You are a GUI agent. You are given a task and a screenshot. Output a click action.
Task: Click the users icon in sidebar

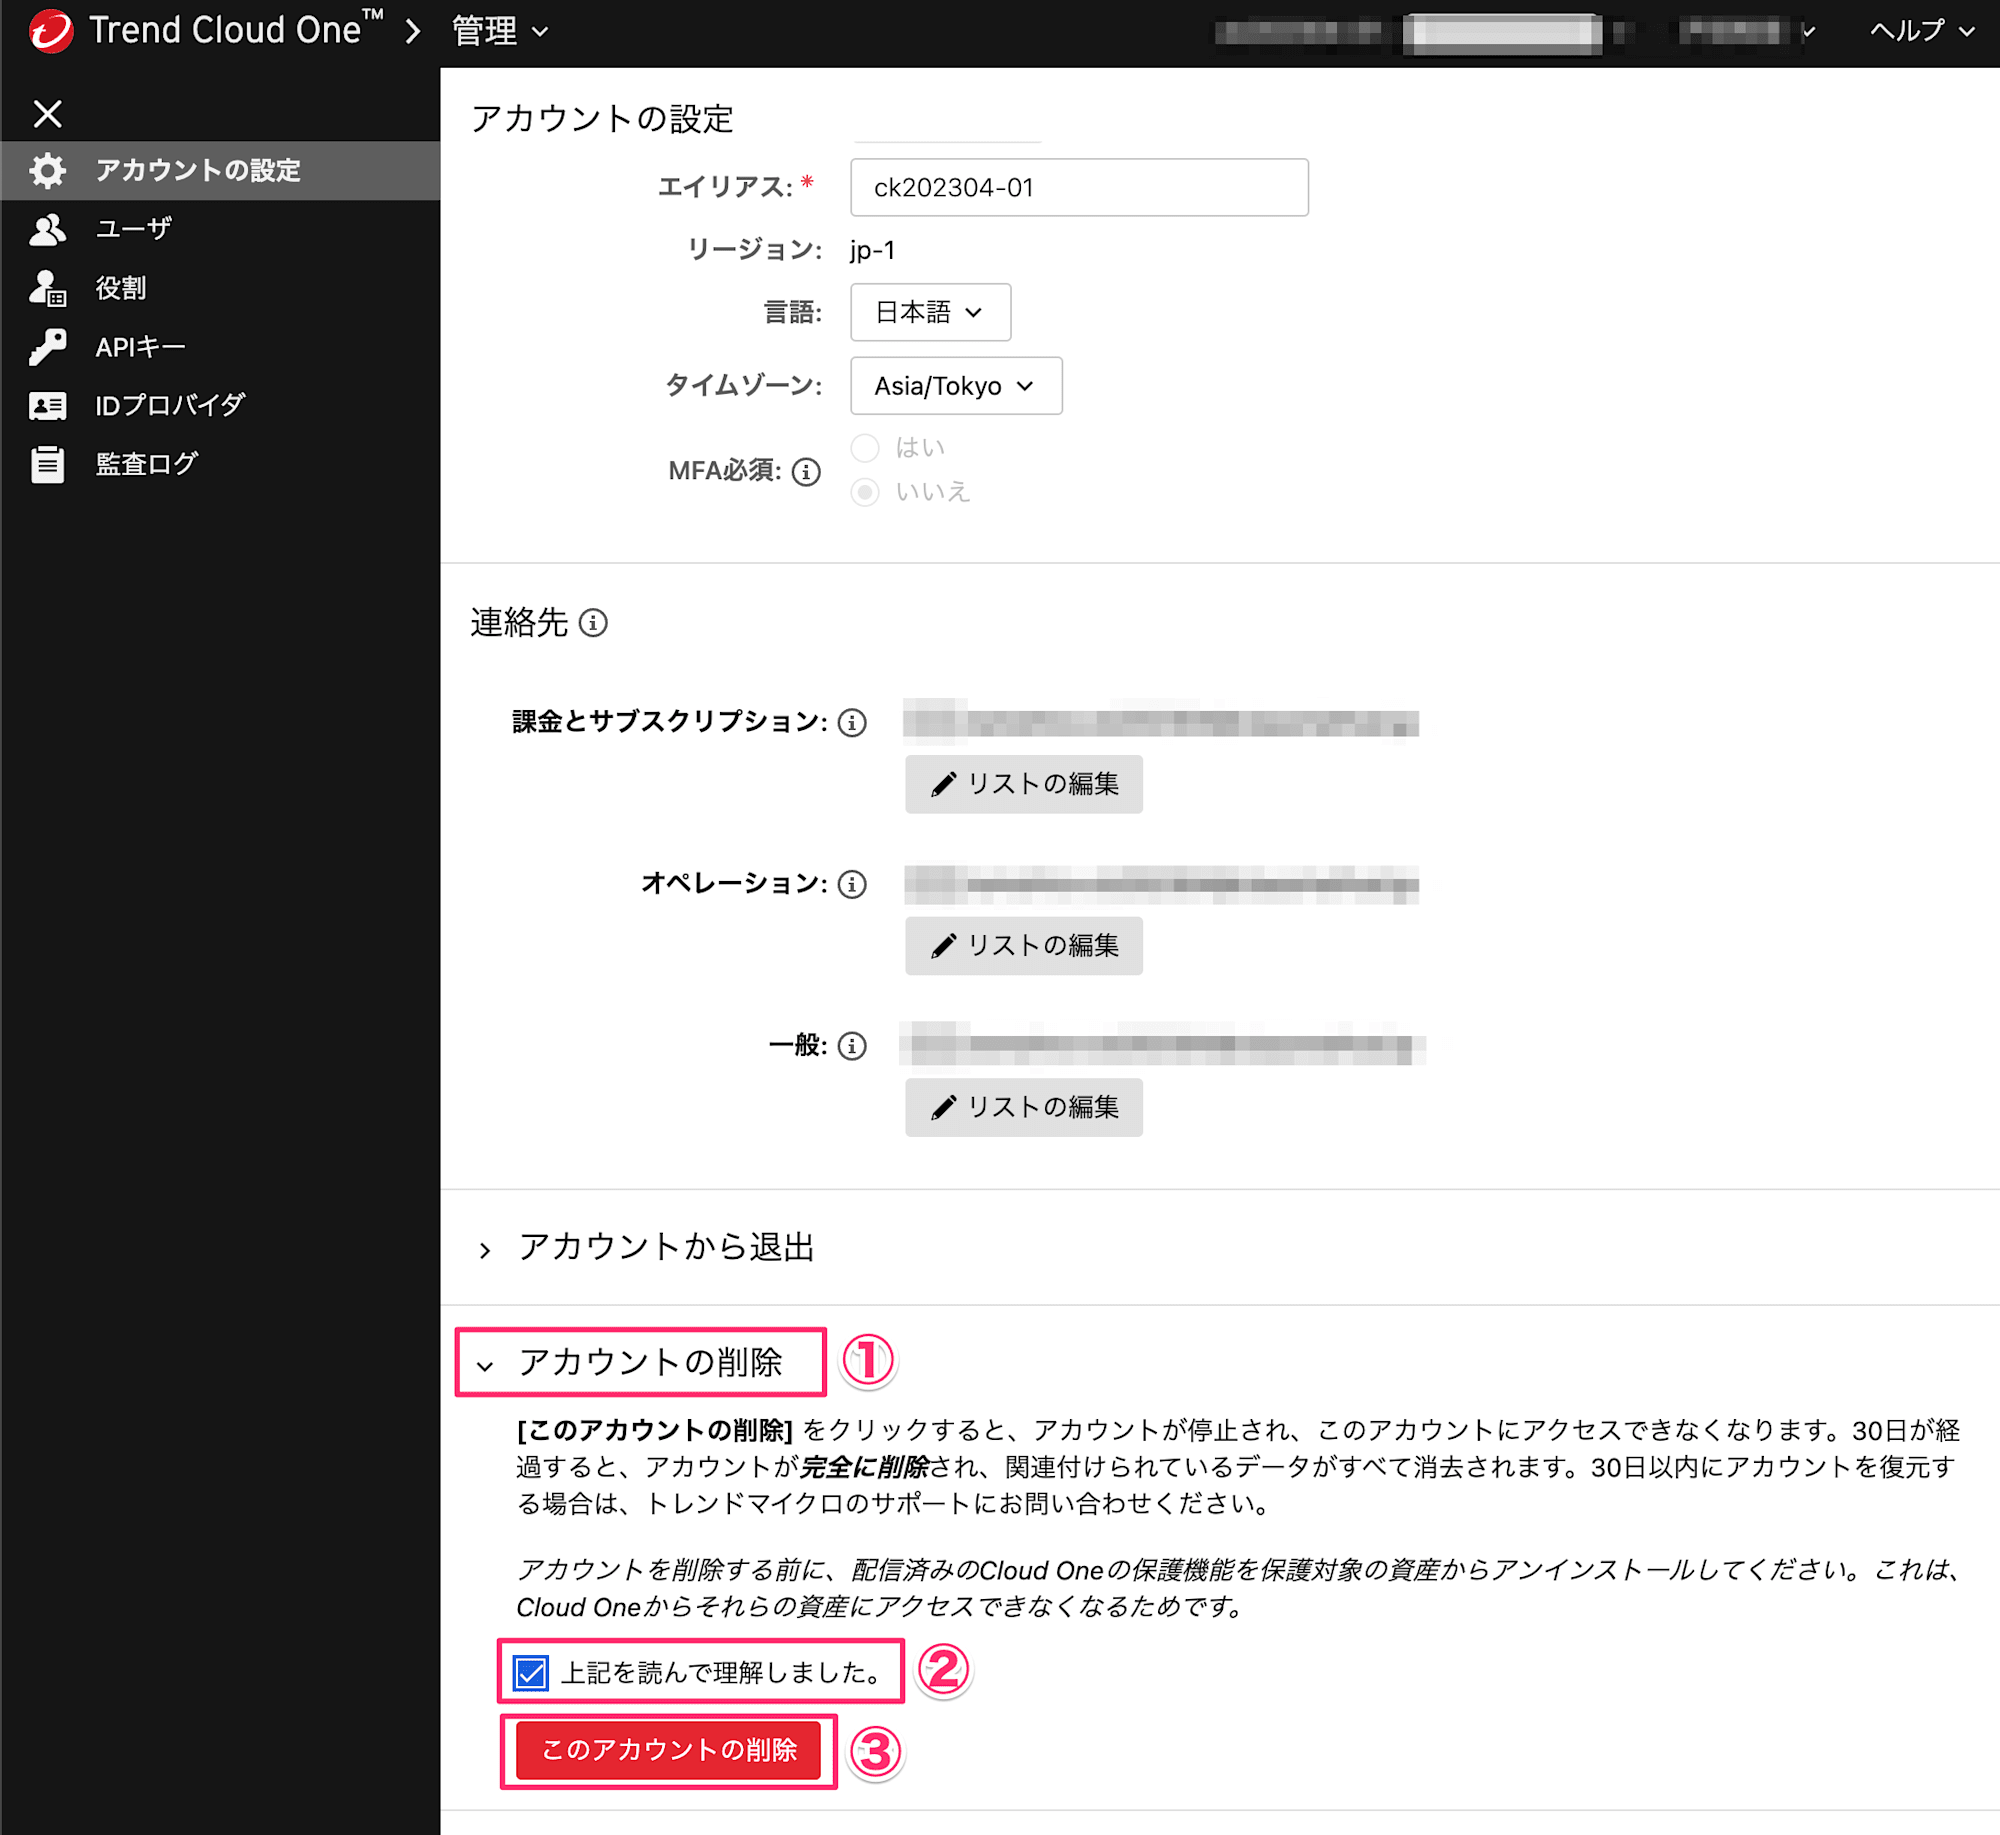click(47, 229)
